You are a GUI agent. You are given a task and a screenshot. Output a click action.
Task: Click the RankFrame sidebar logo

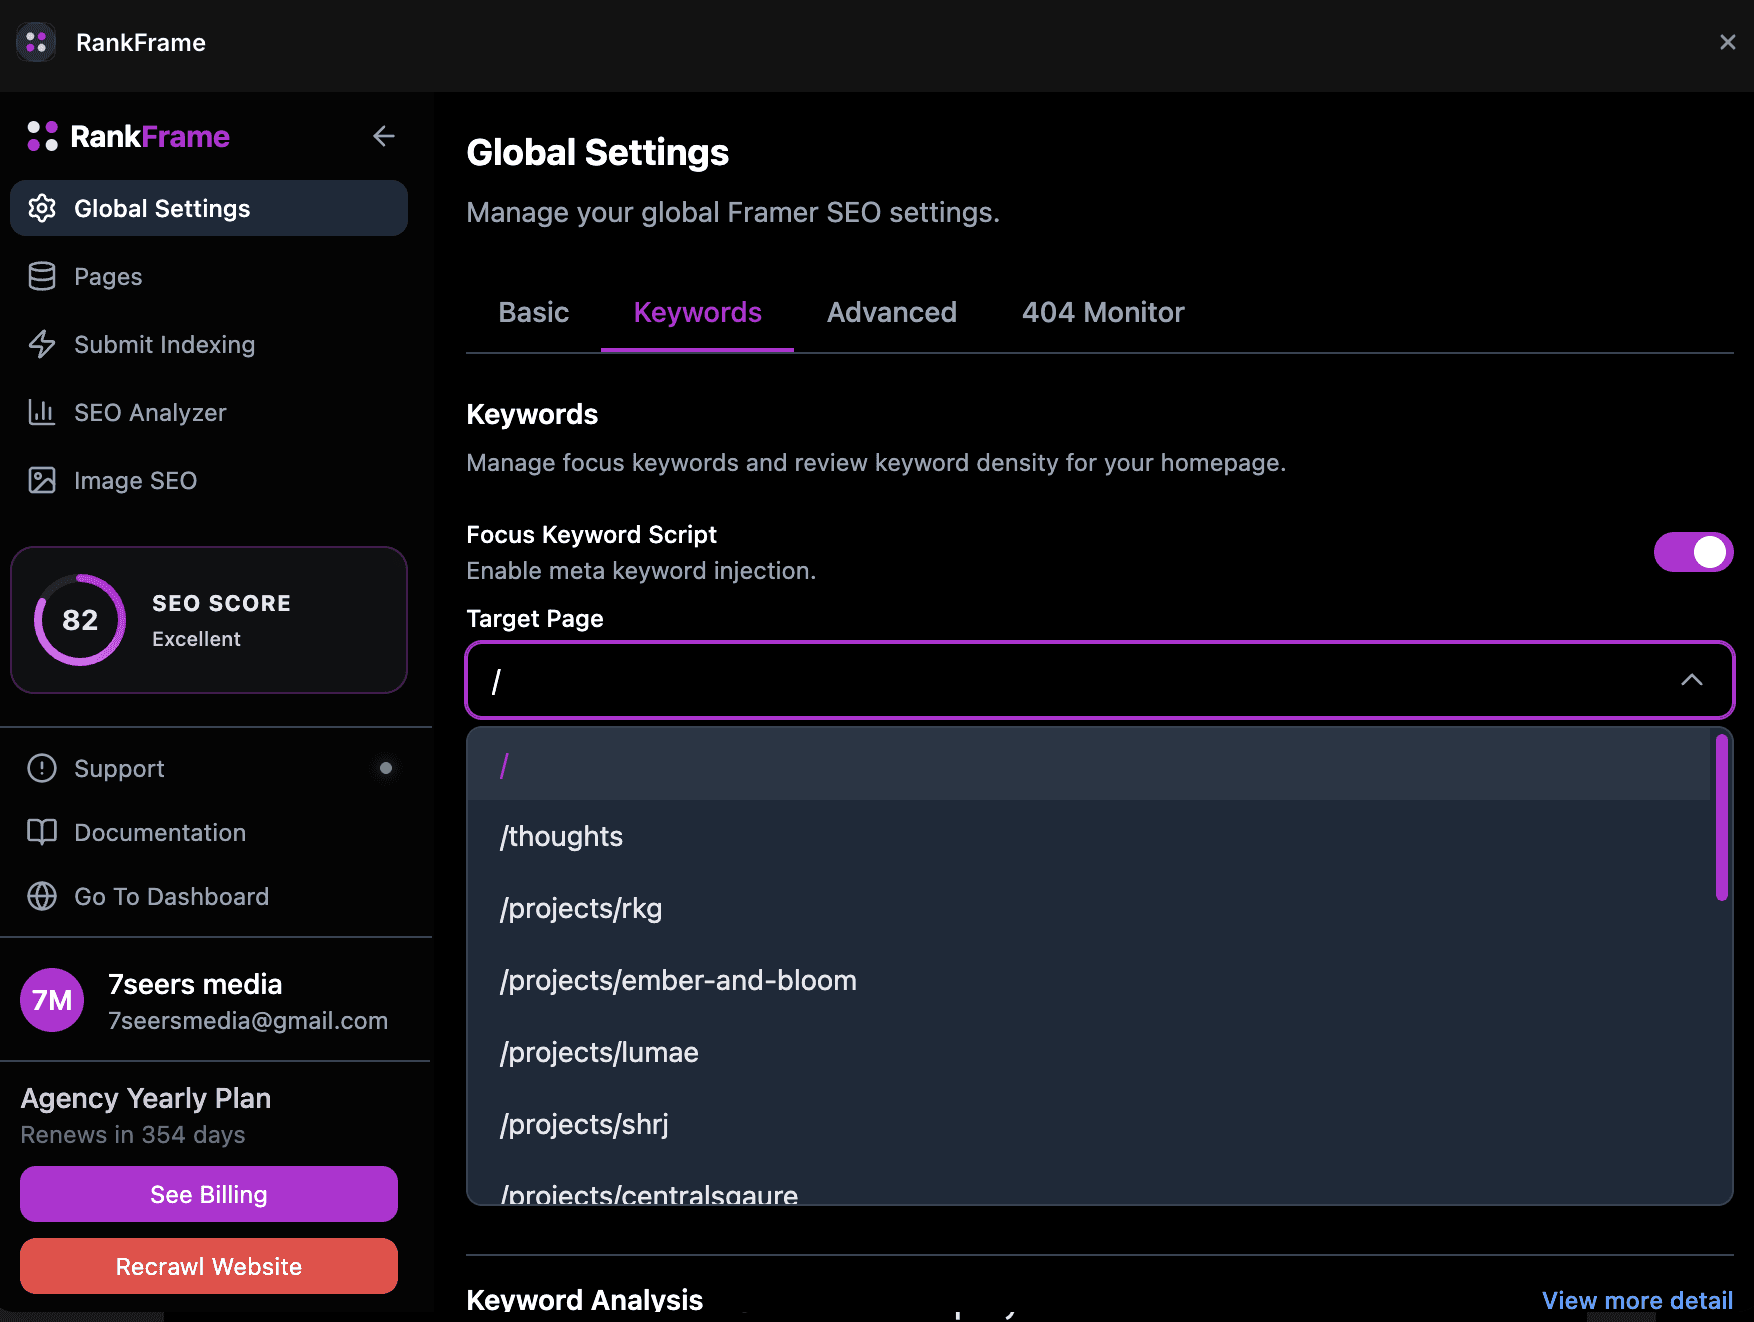[x=128, y=136]
